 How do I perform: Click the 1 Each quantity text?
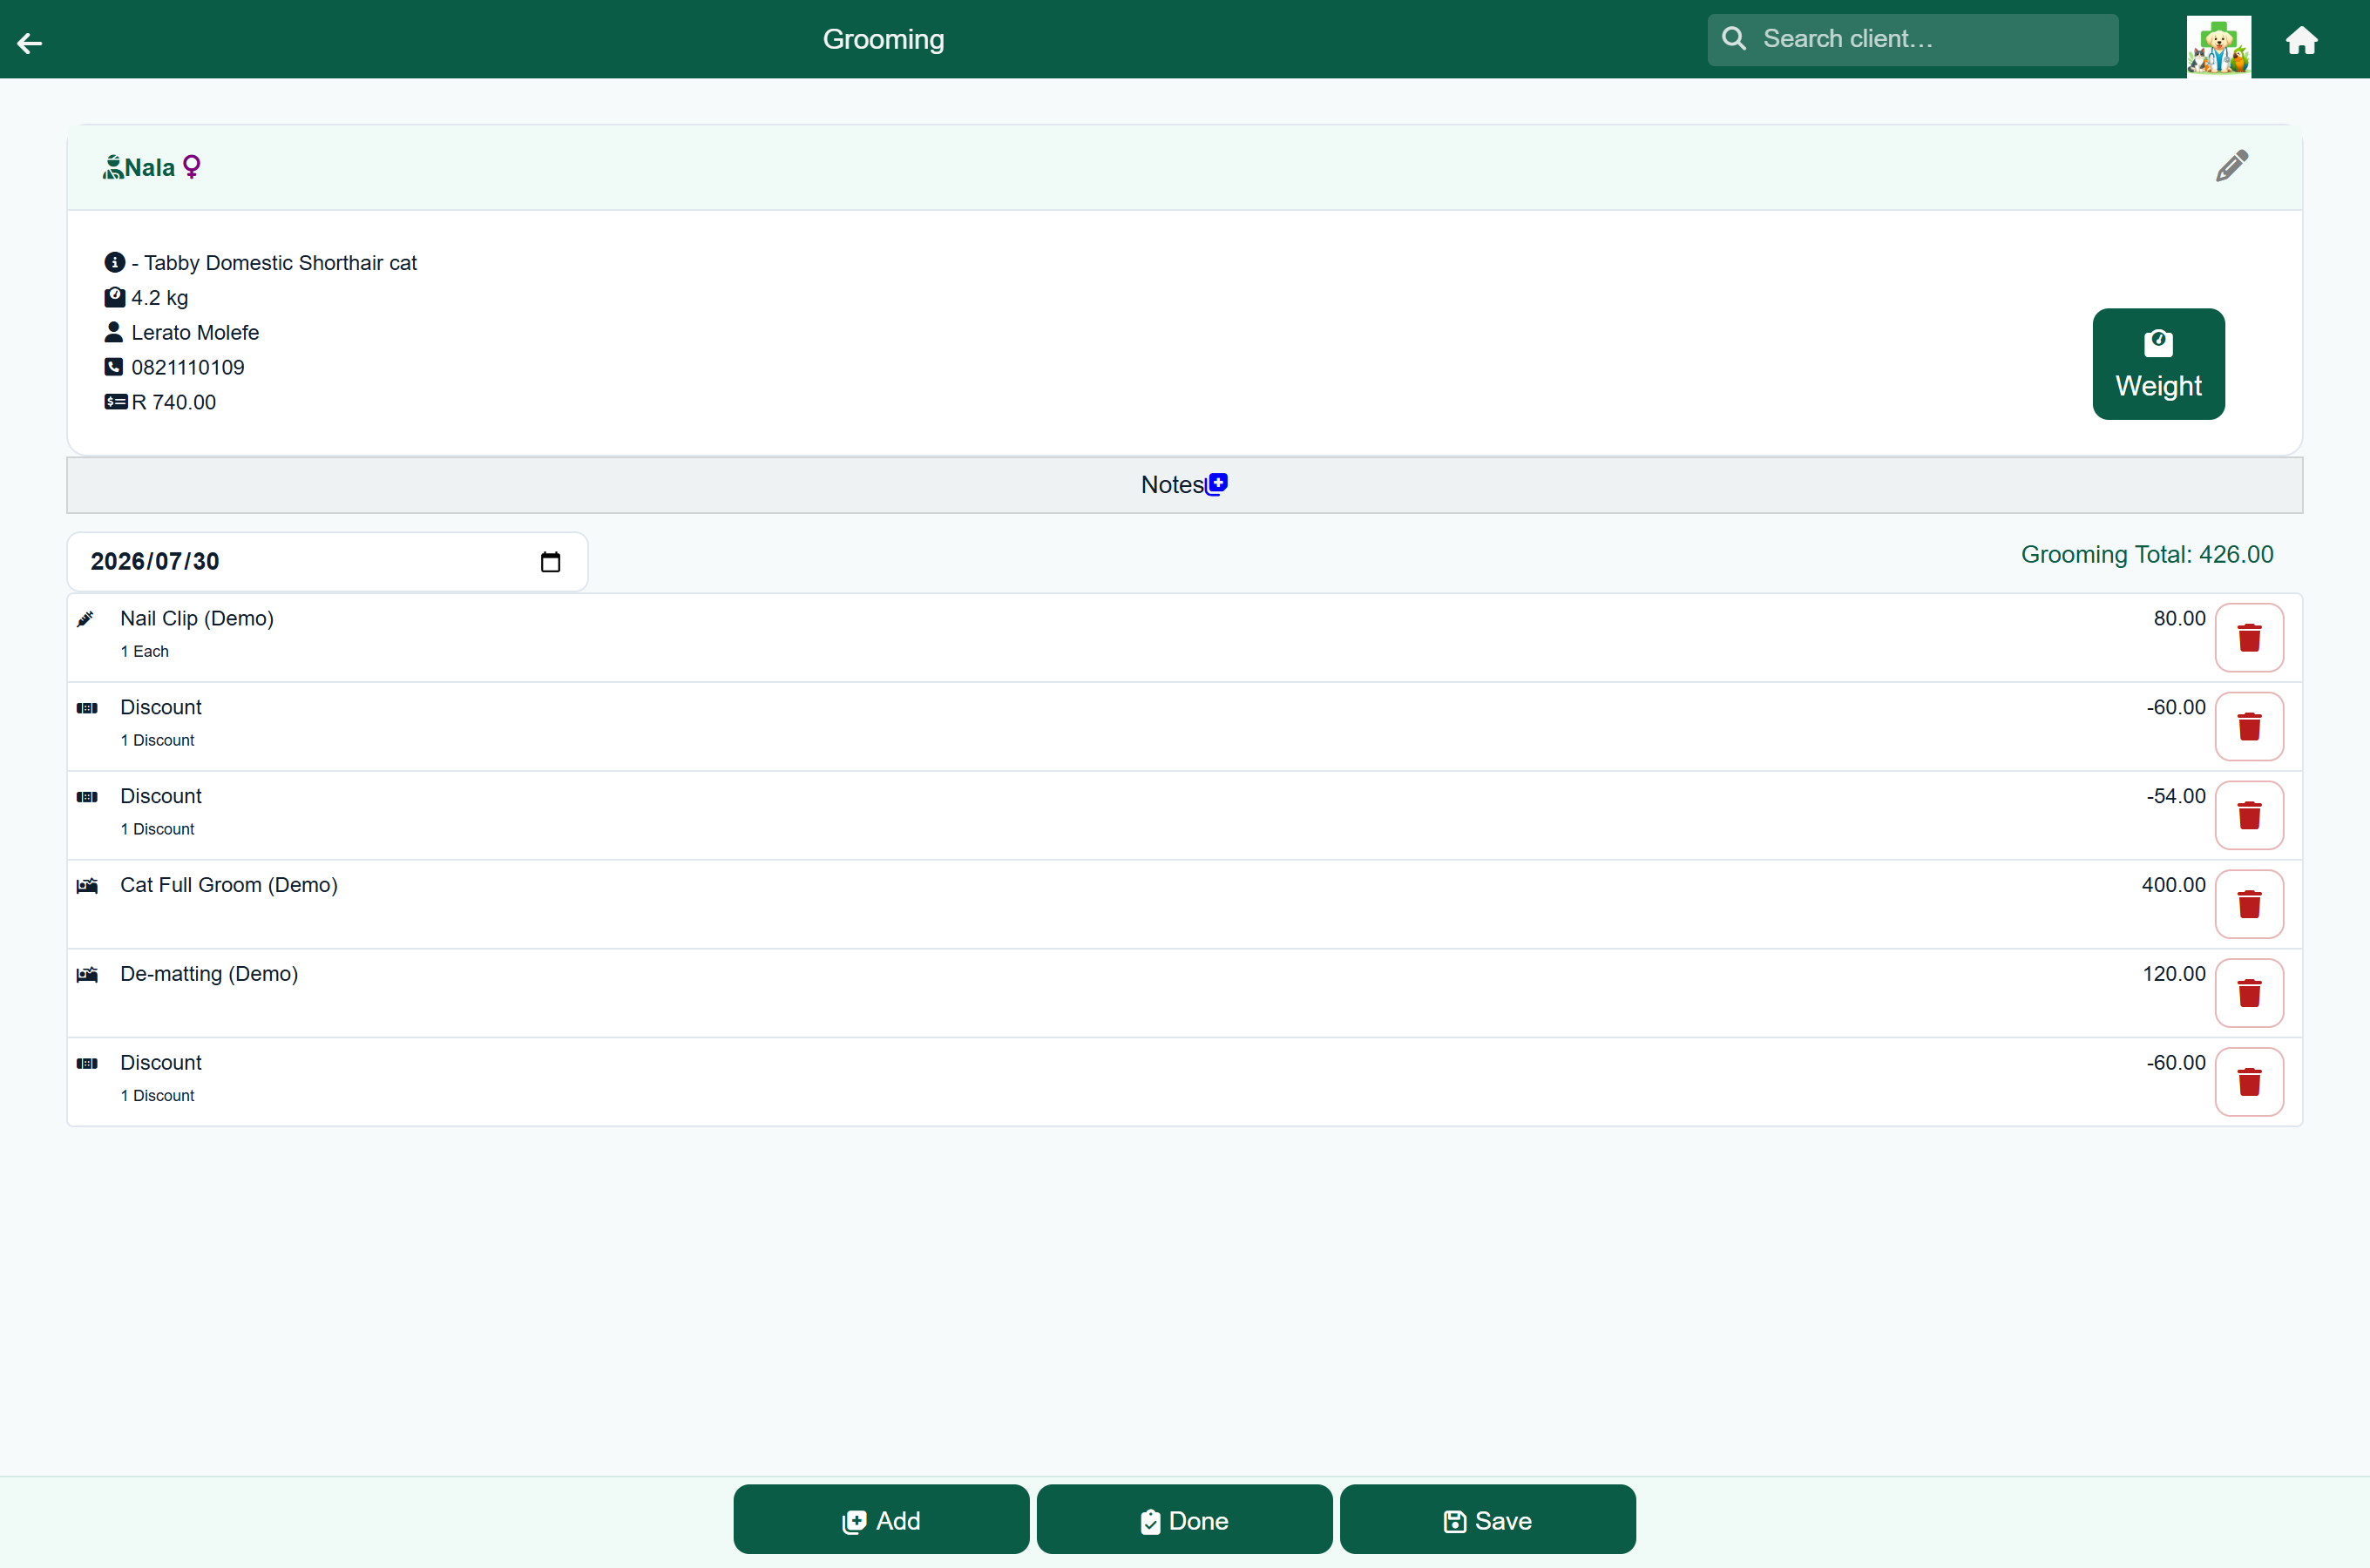click(145, 651)
